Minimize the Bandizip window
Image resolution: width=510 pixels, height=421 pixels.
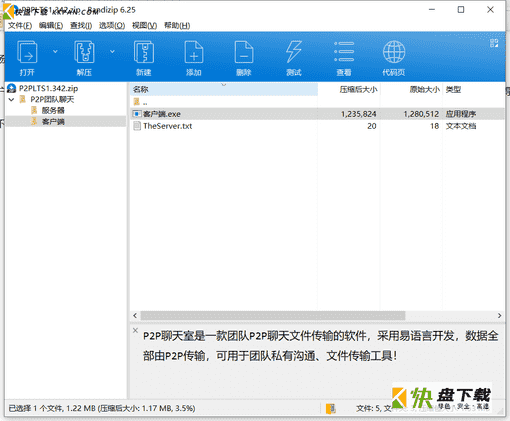point(432,10)
